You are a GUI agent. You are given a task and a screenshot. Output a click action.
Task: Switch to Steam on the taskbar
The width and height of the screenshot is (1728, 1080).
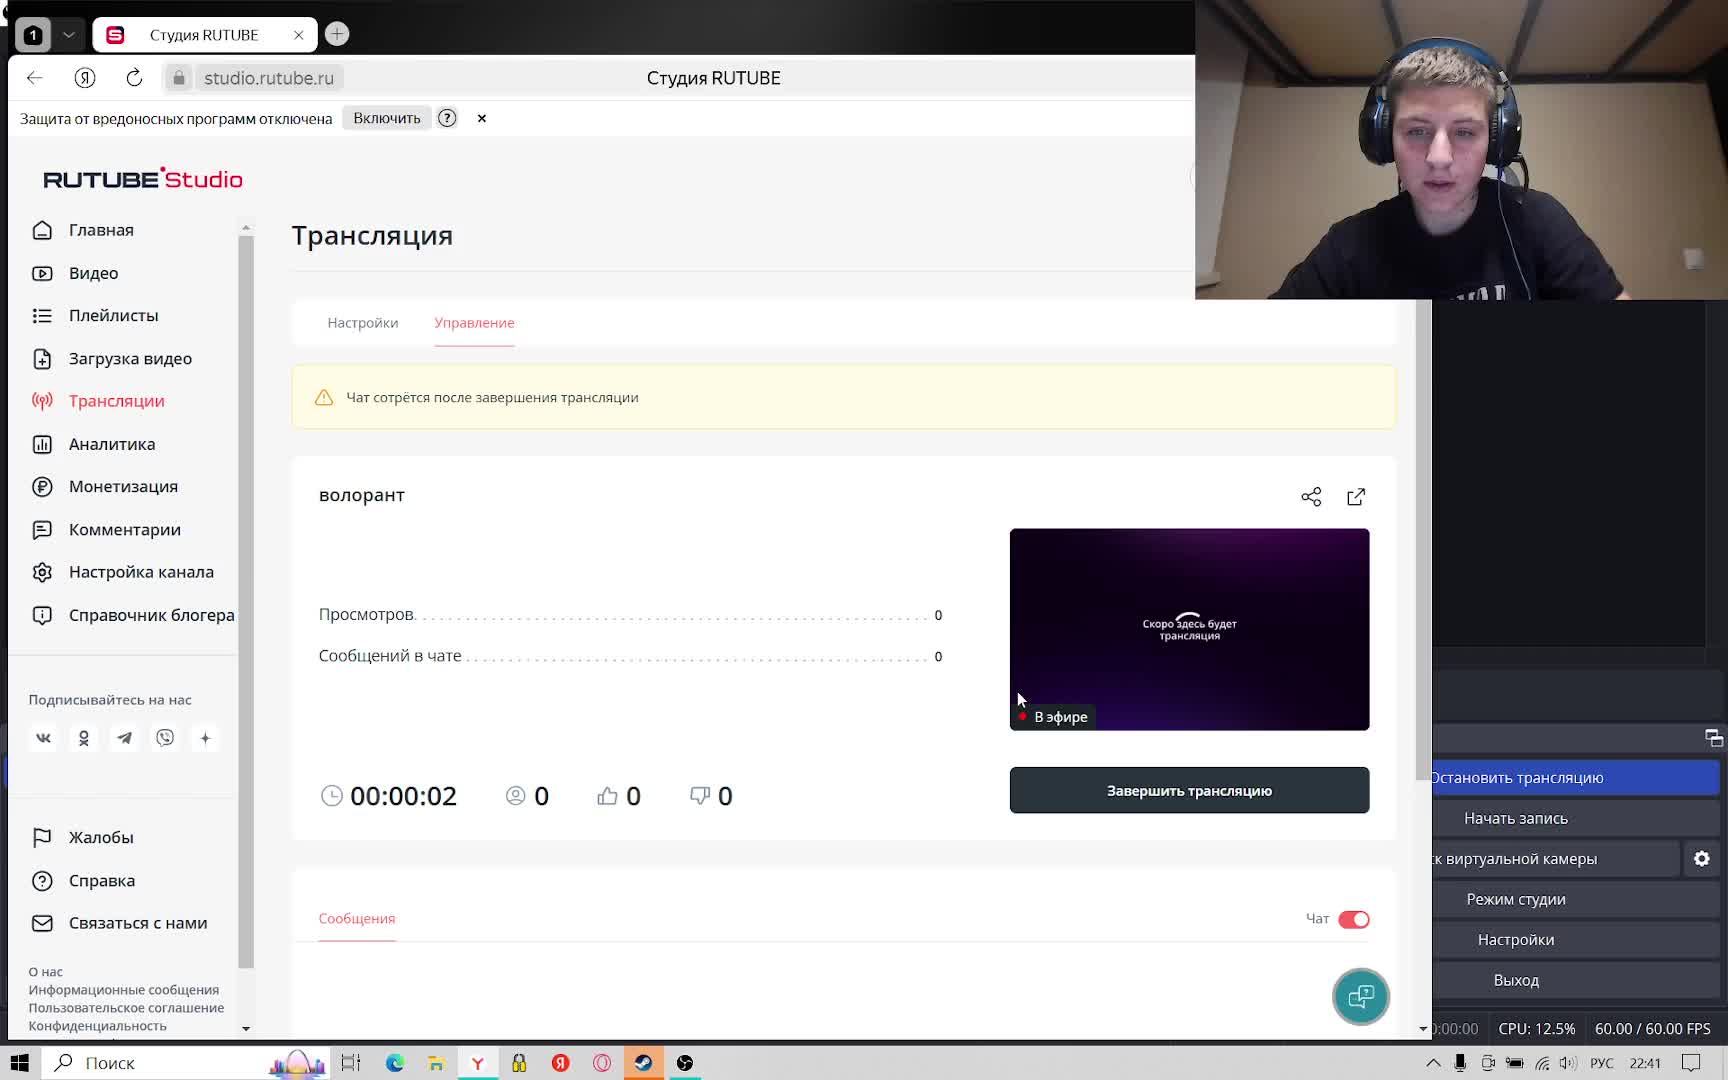[x=643, y=1063]
